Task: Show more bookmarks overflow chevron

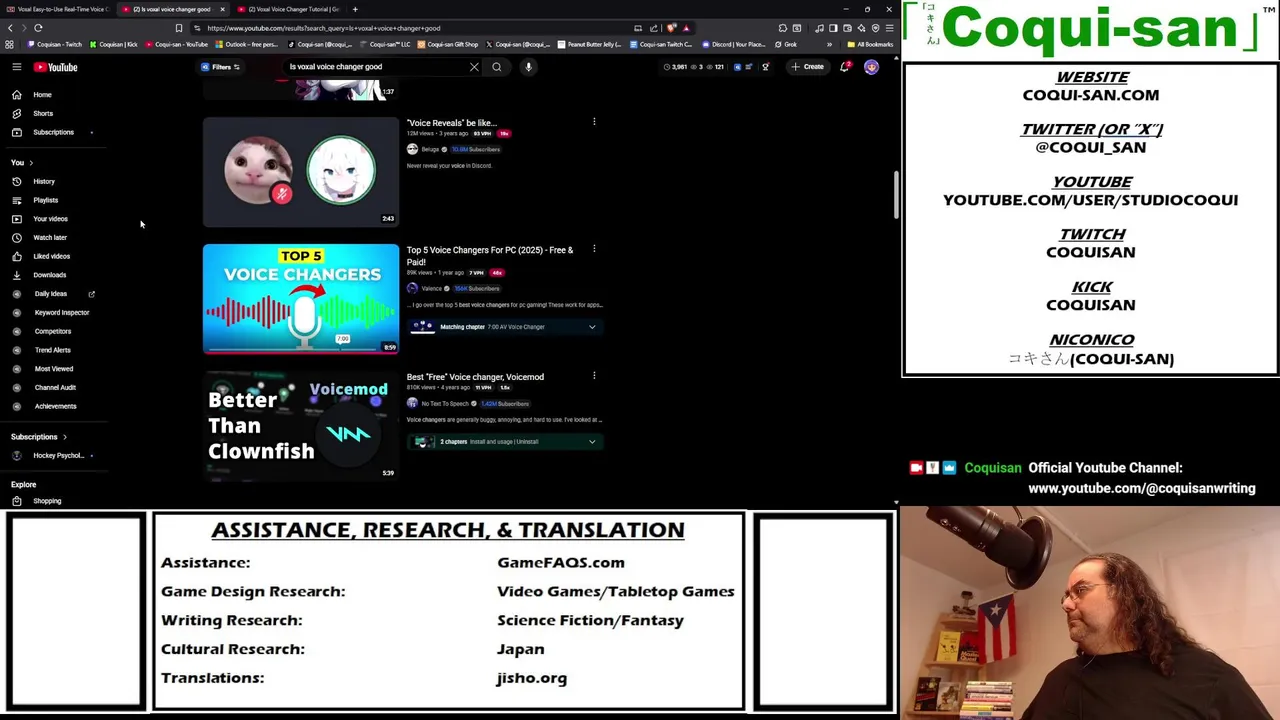Action: click(x=829, y=44)
